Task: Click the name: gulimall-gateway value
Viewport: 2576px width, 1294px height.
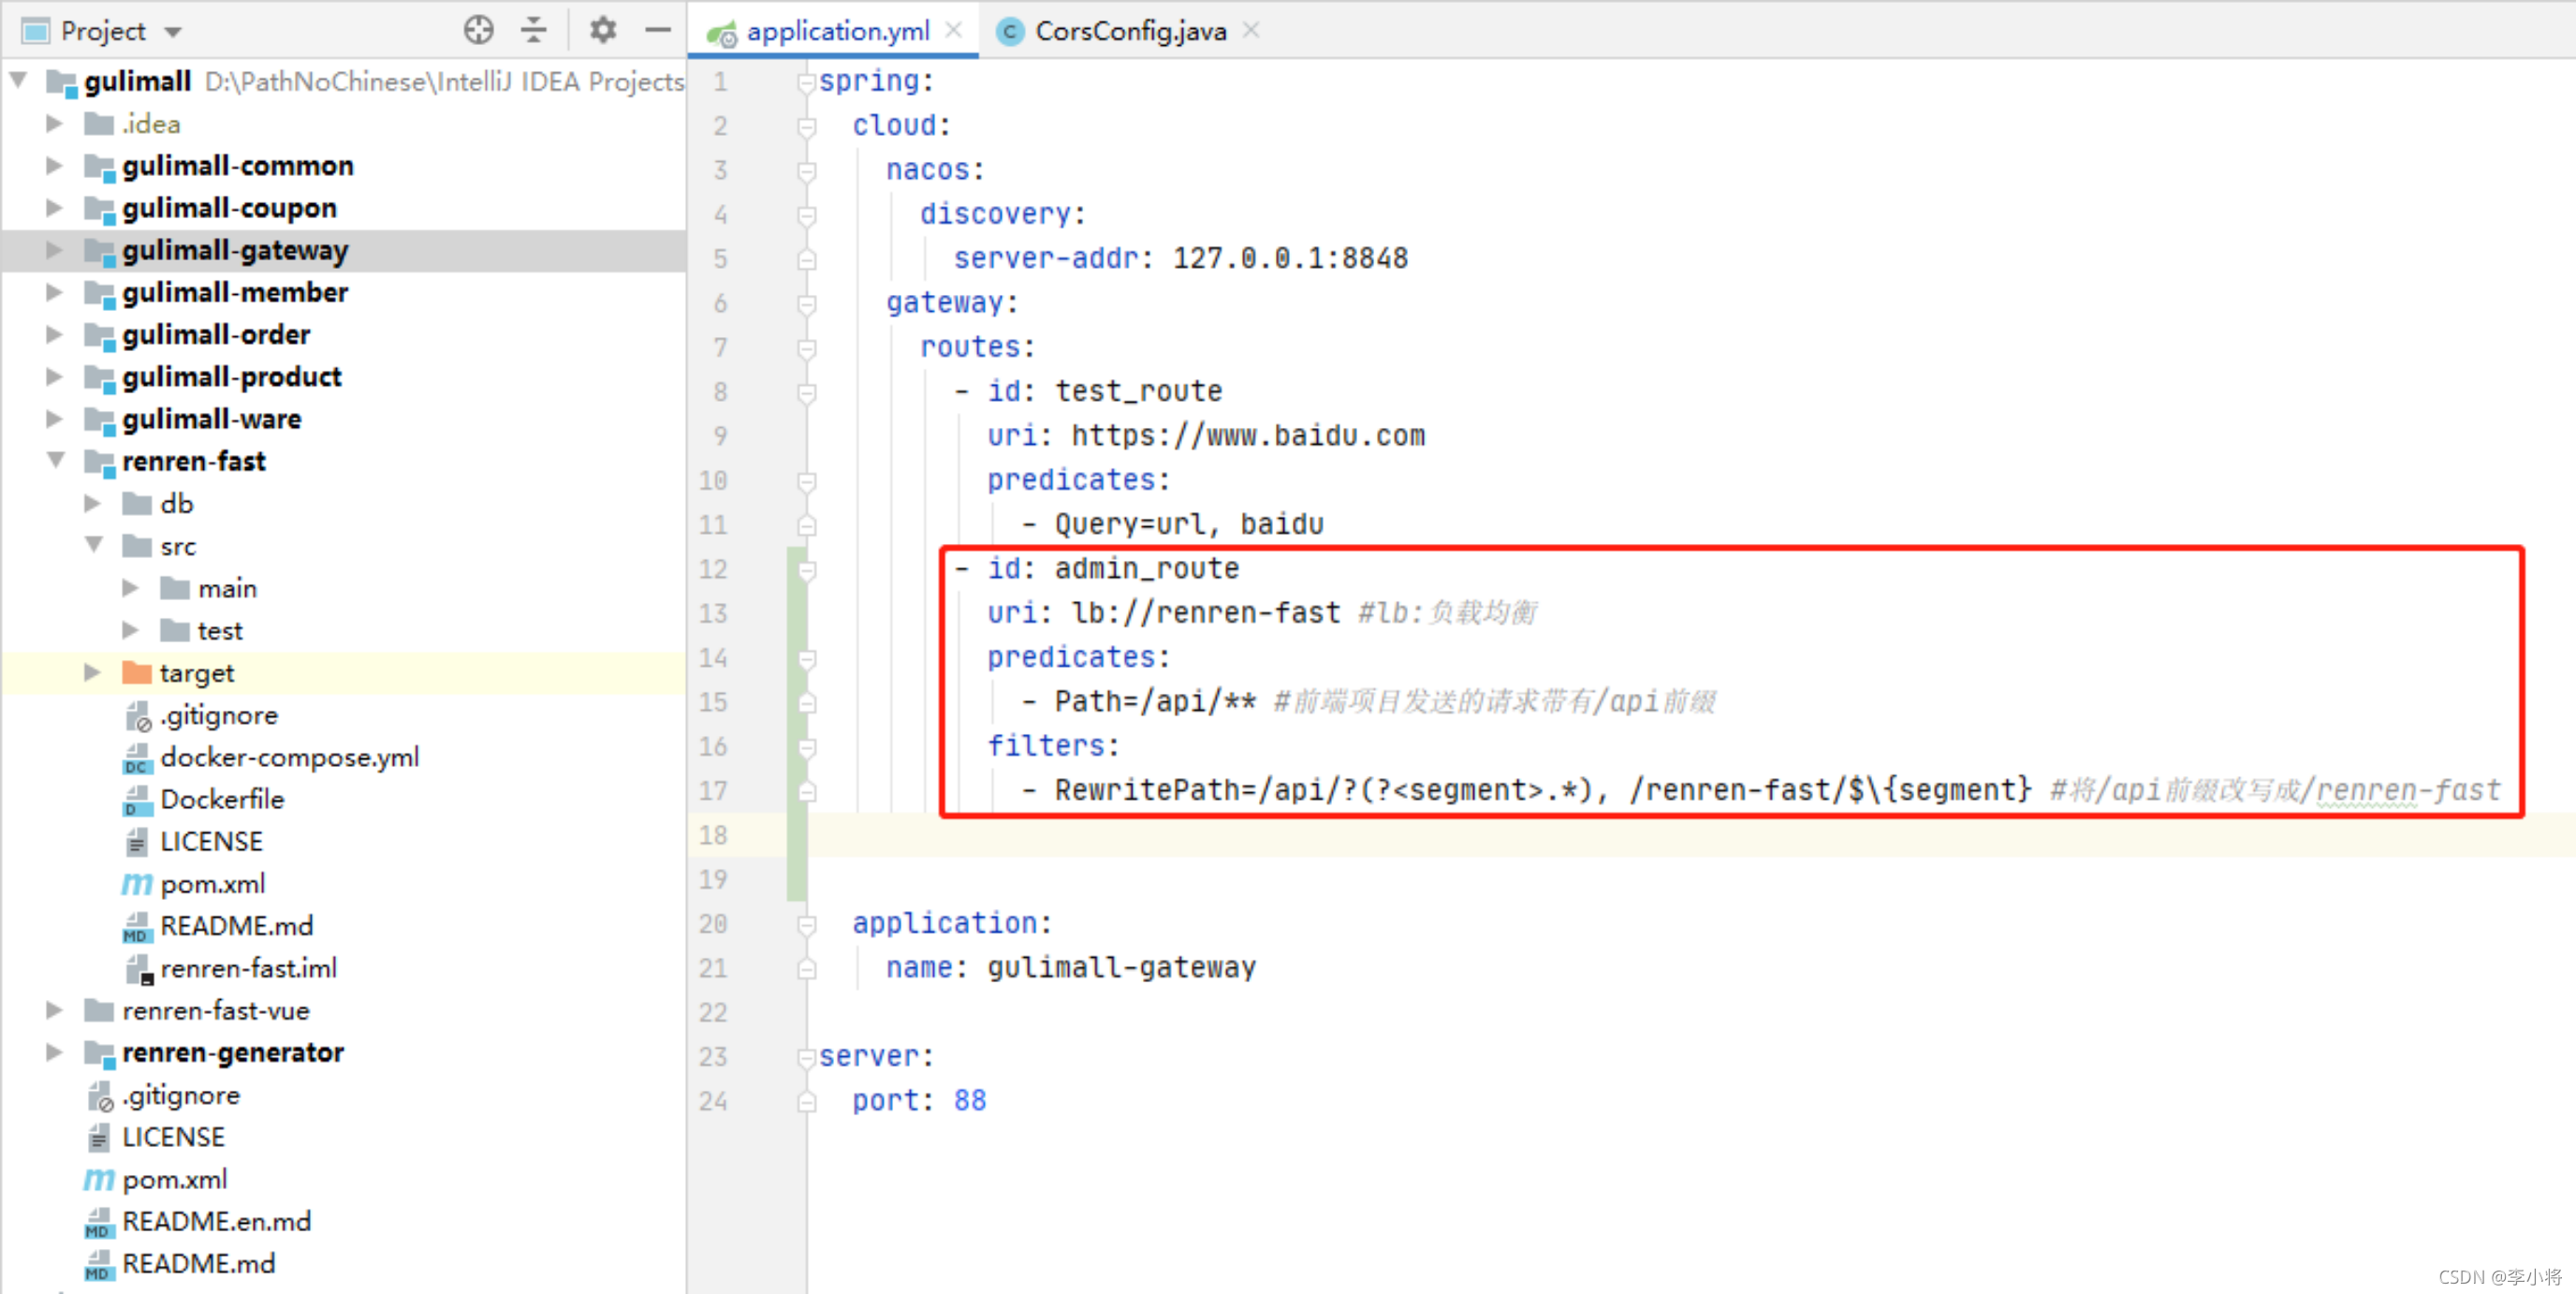Action: 1121,968
